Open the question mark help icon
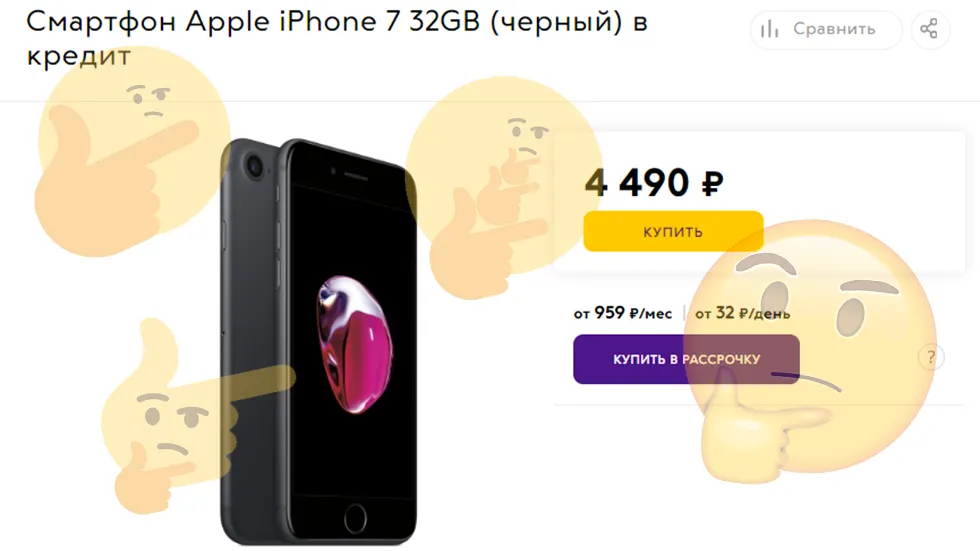This screenshot has width=980, height=551. pyautogui.click(x=931, y=358)
